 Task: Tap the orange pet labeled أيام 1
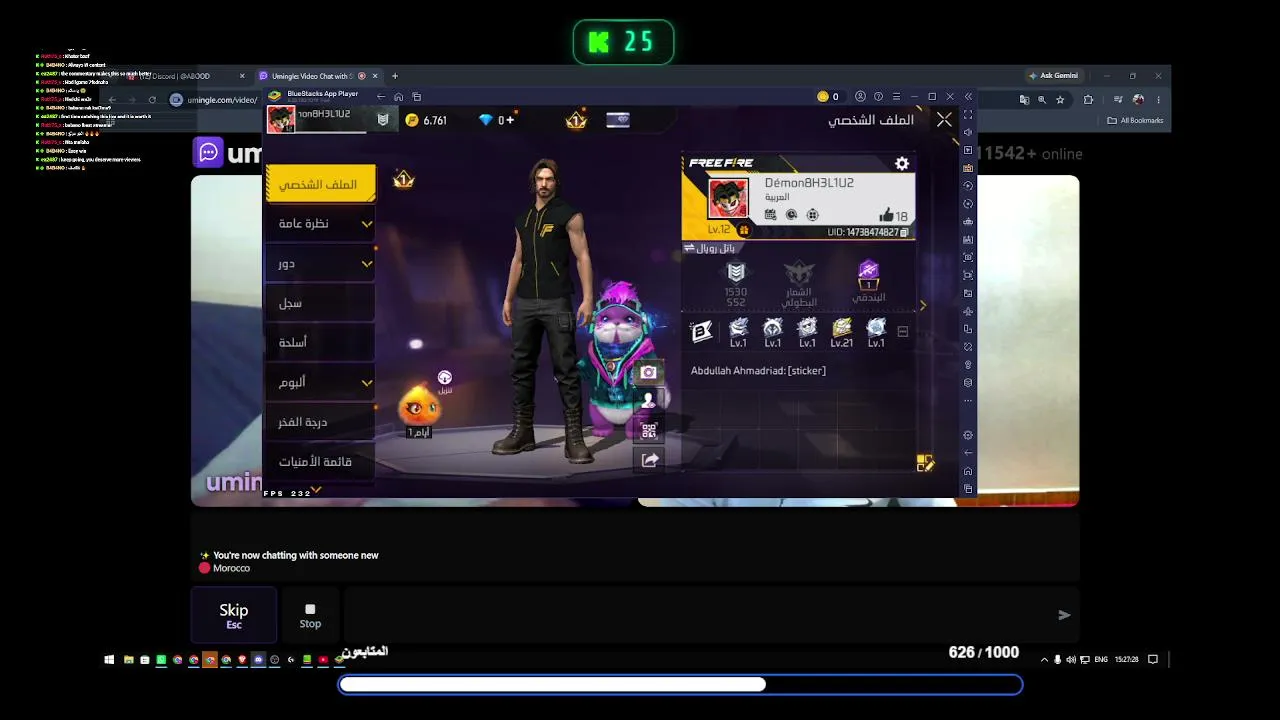click(419, 408)
